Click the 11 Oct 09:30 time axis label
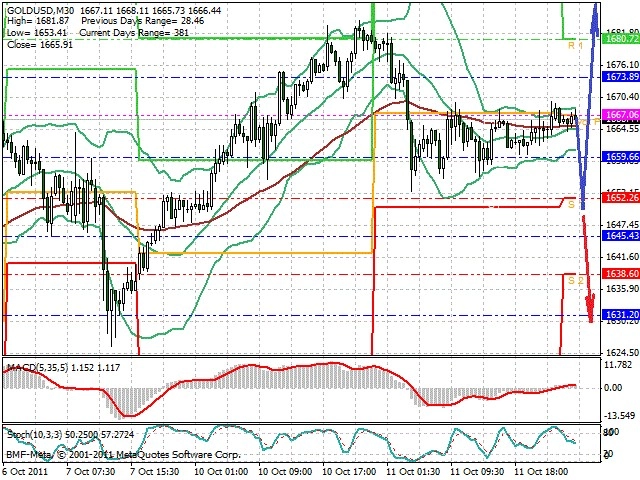Viewport: 640px width, 480px height. coord(477,471)
